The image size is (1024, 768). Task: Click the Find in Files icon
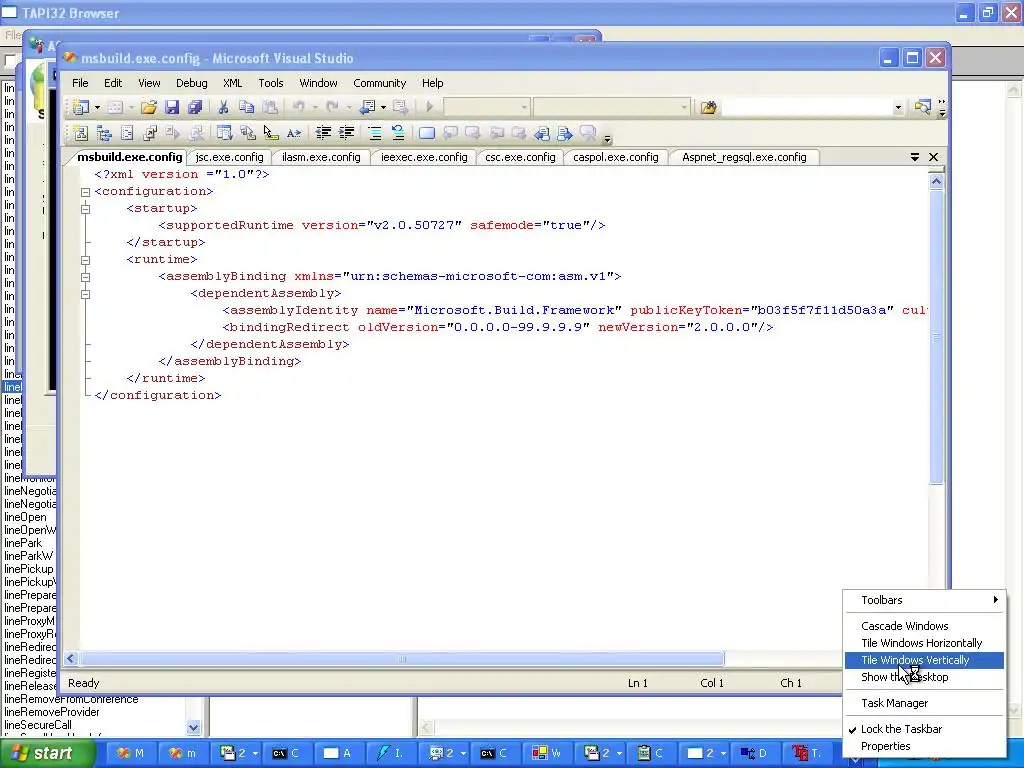point(709,107)
